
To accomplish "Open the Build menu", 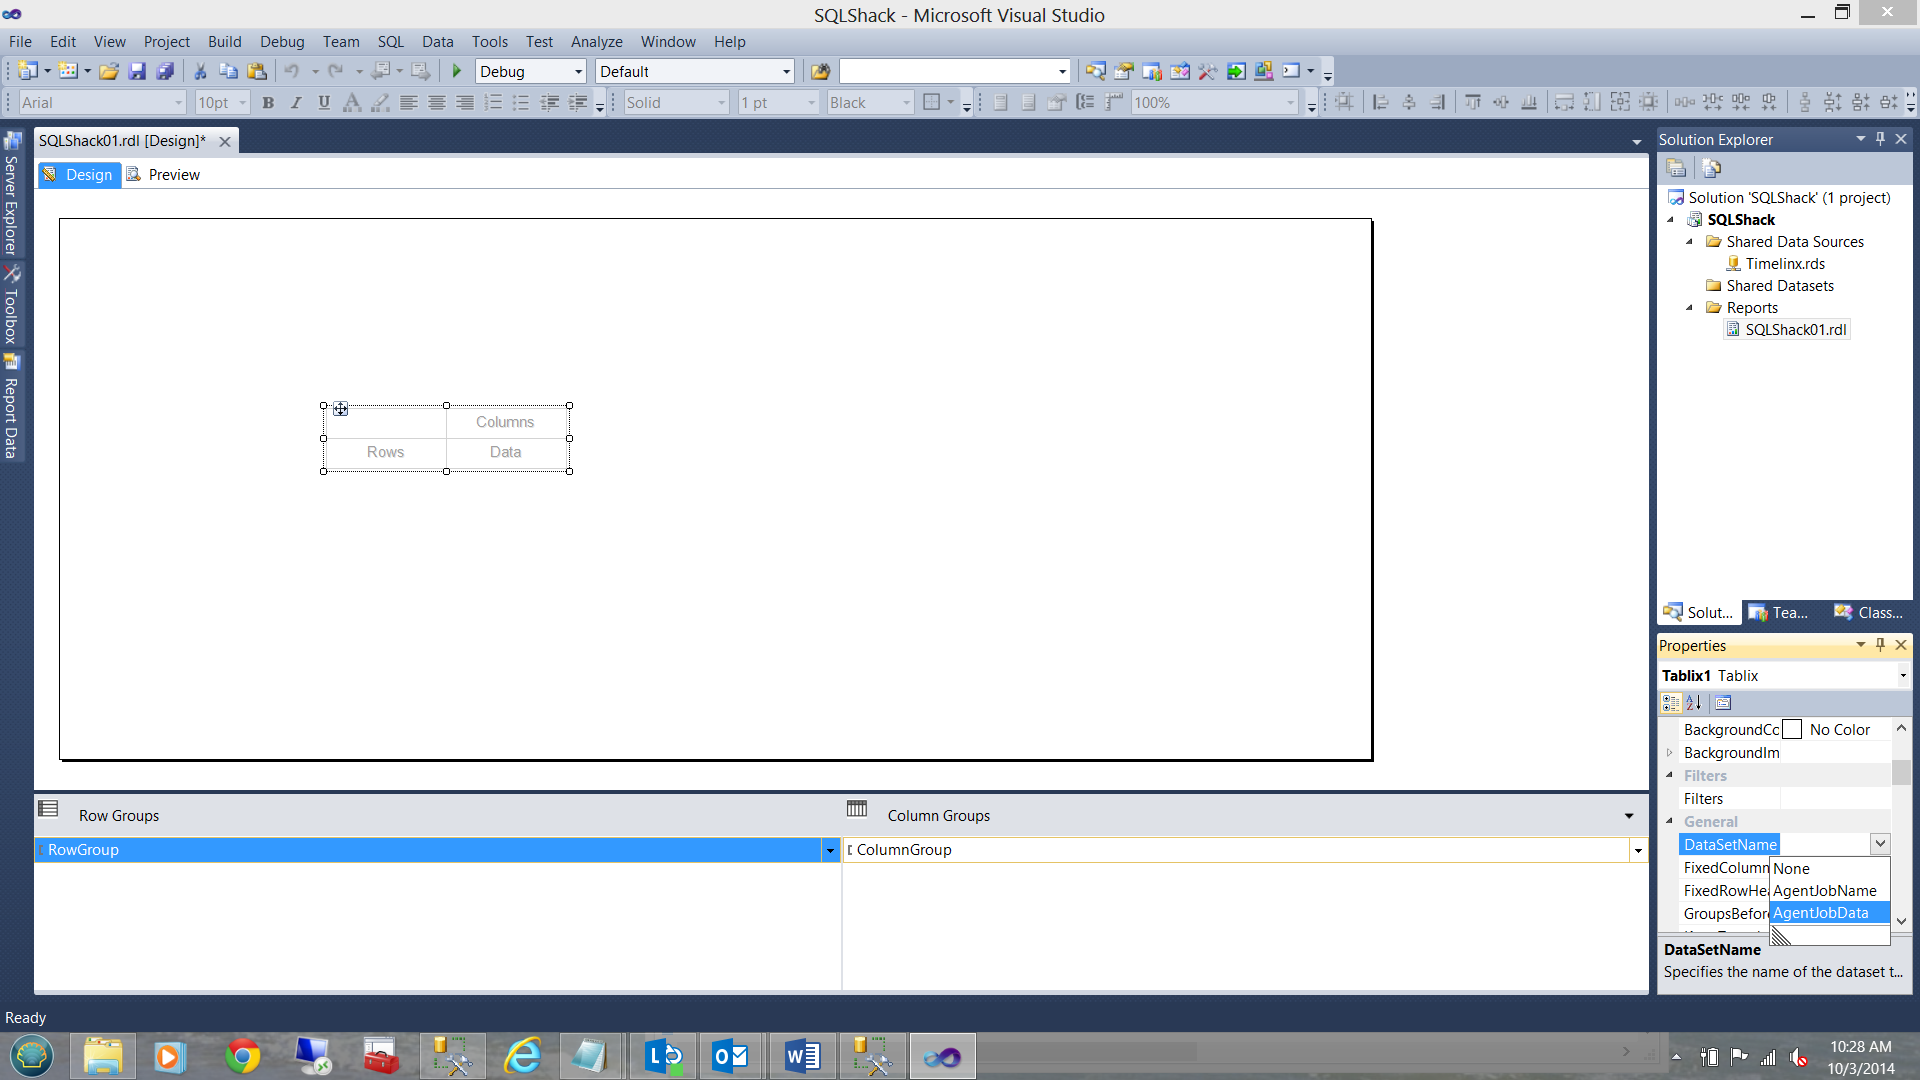I will click(x=224, y=41).
